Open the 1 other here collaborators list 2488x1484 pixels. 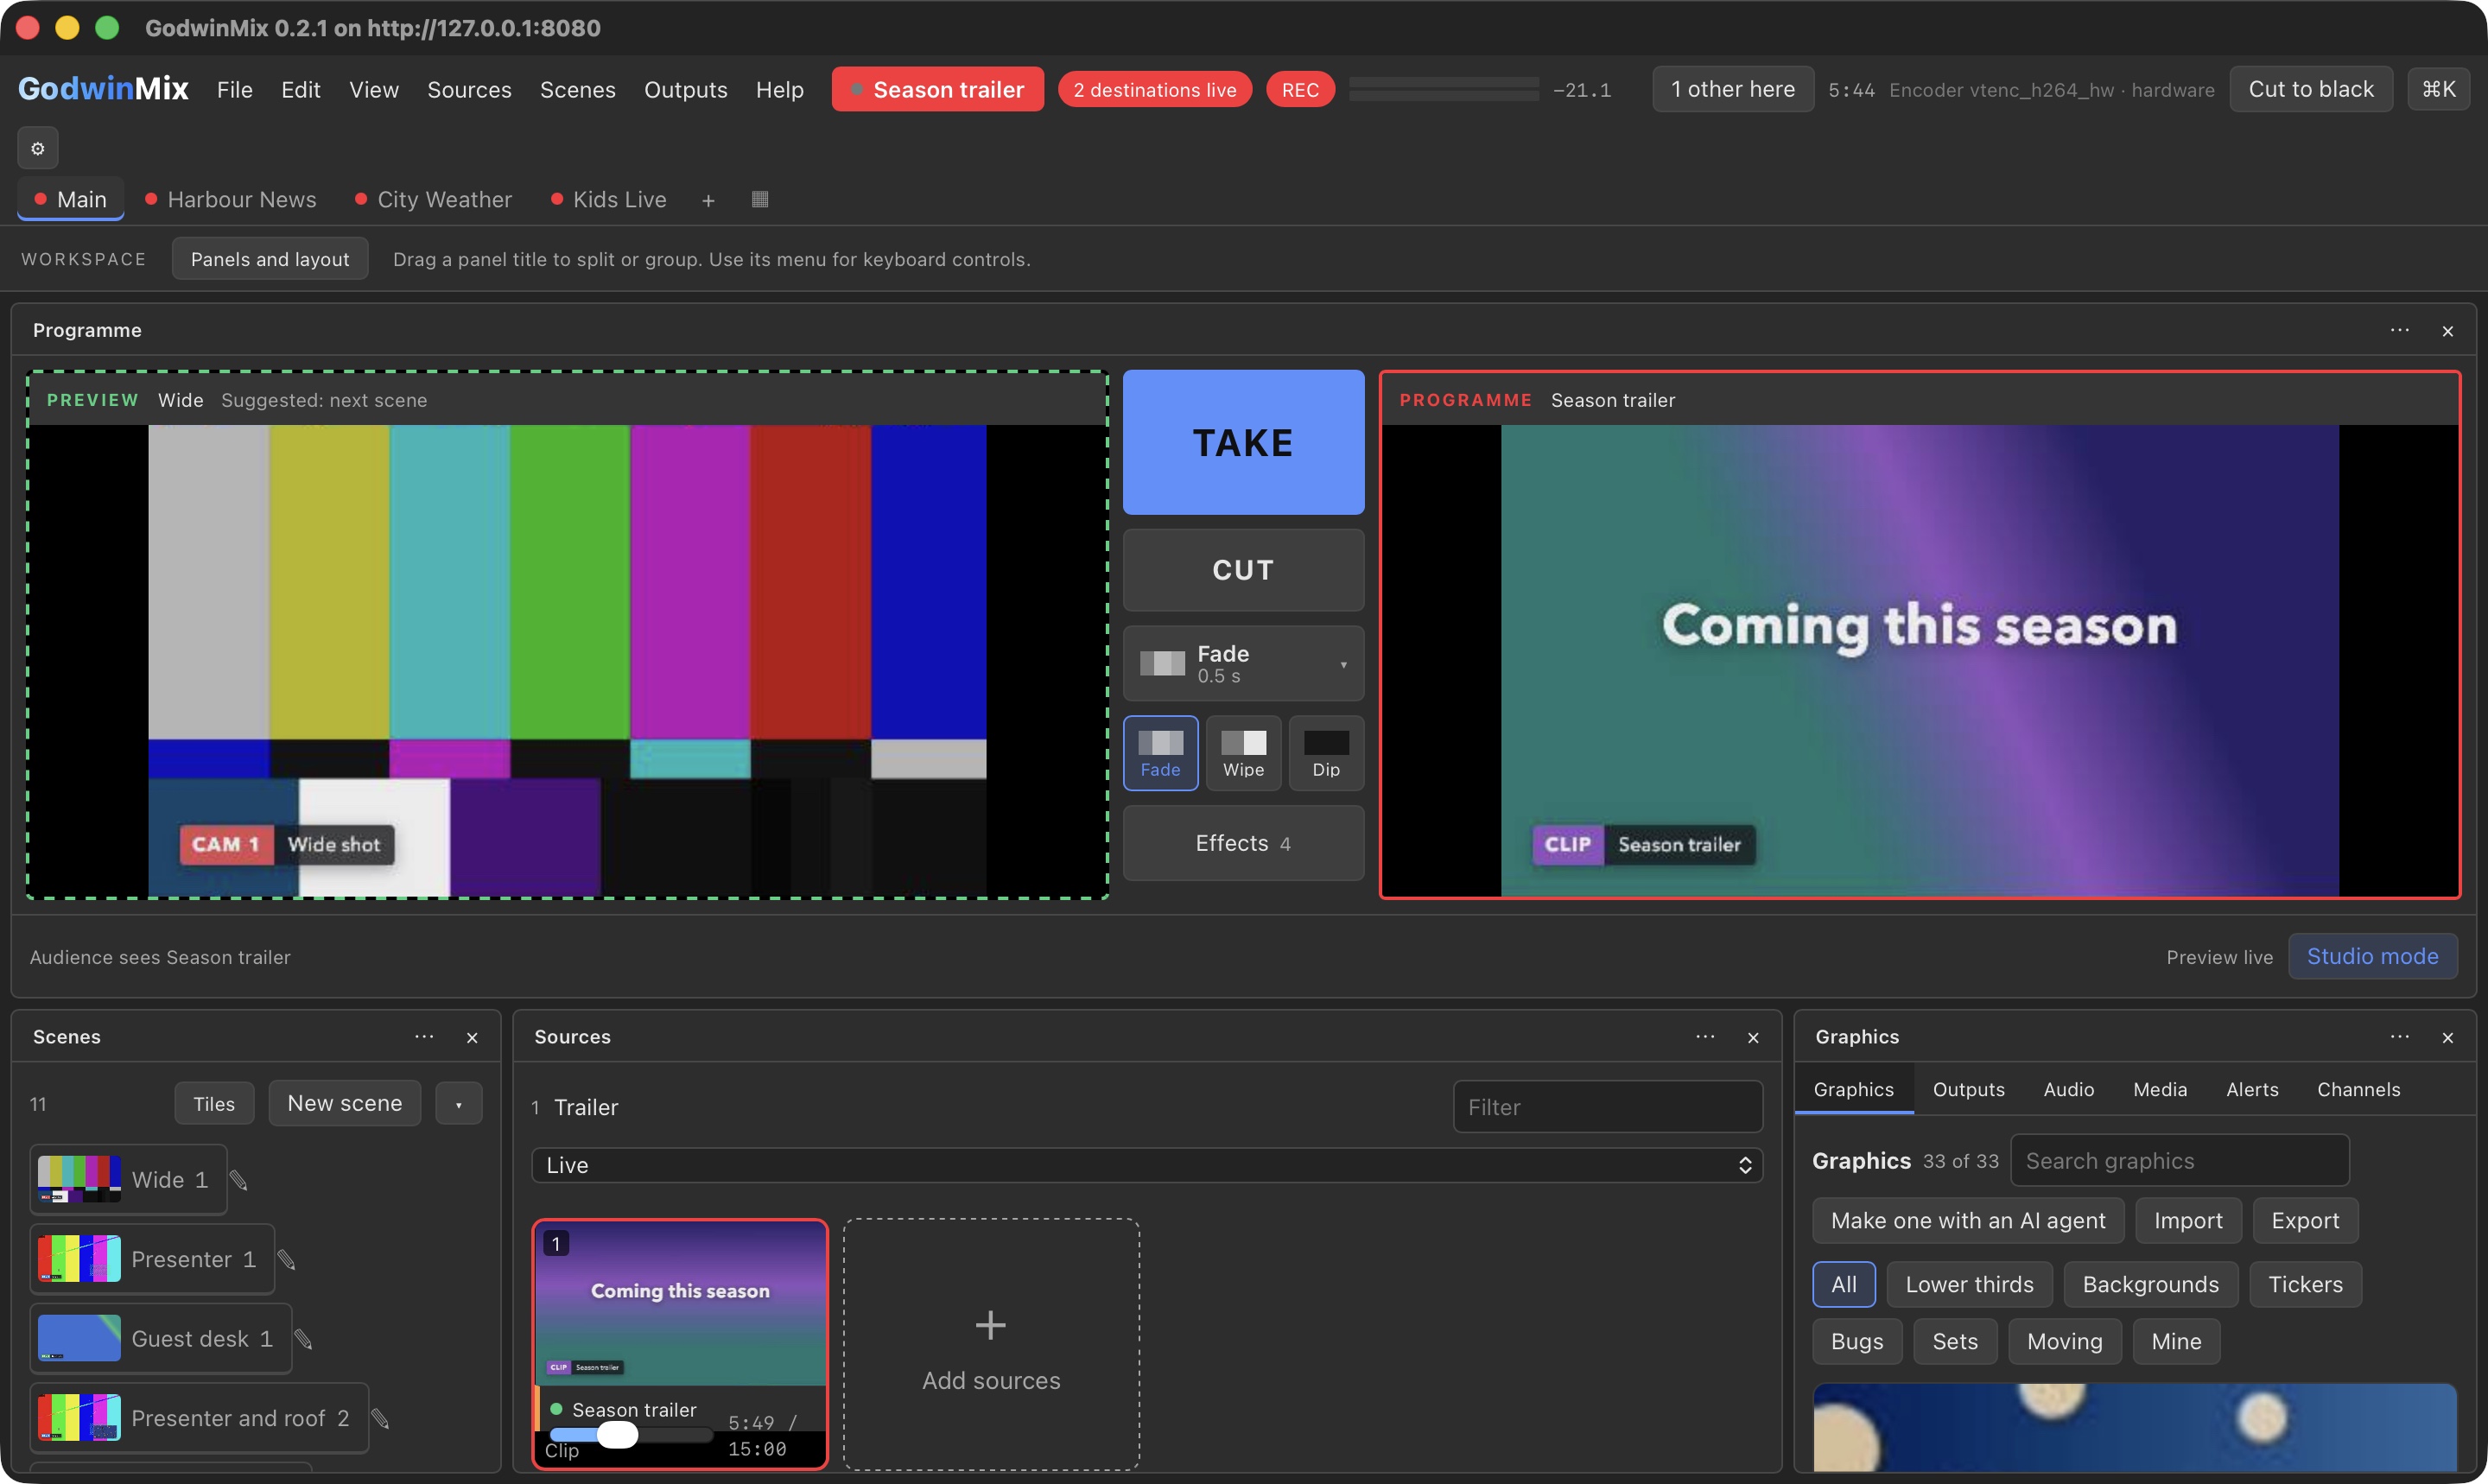1733,89
